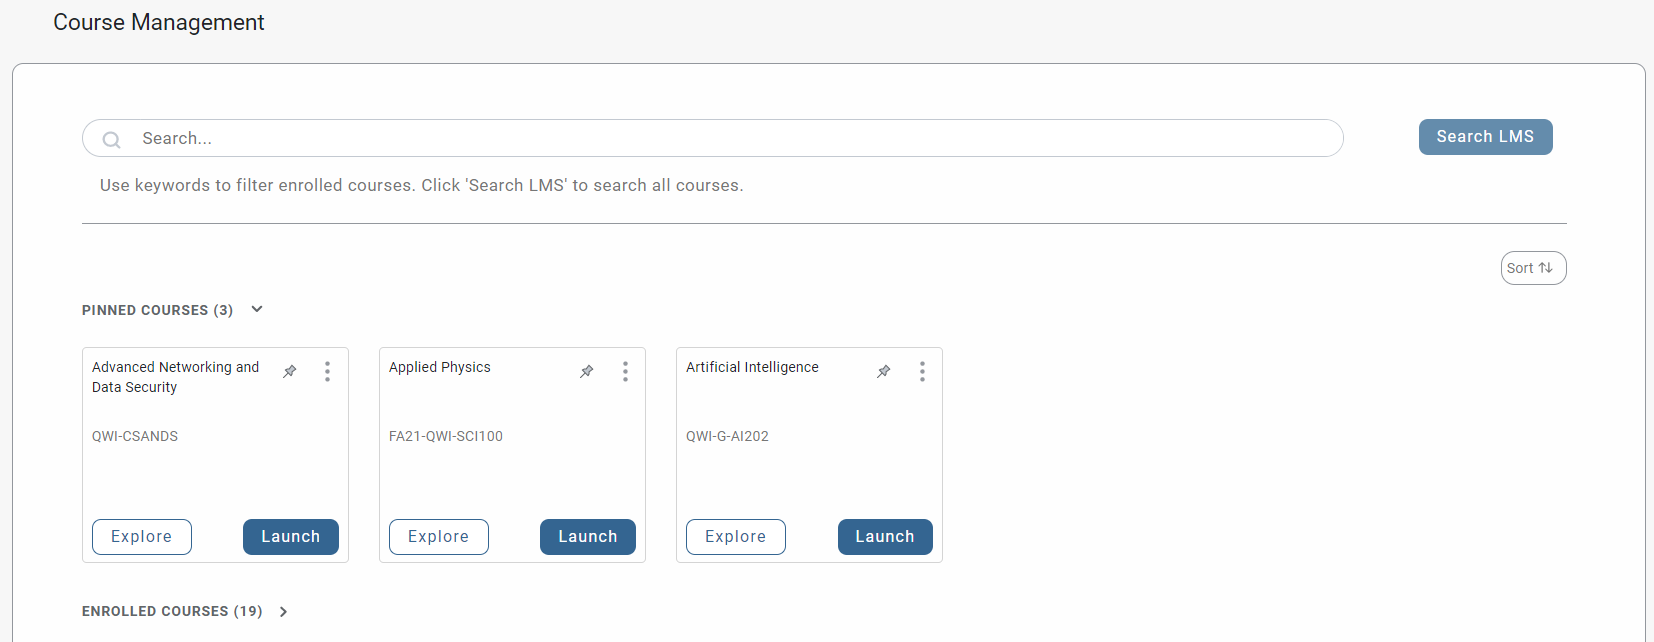Image resolution: width=1654 pixels, height=642 pixels.
Task: Explore the Artificial Intelligence course
Action: pos(735,537)
